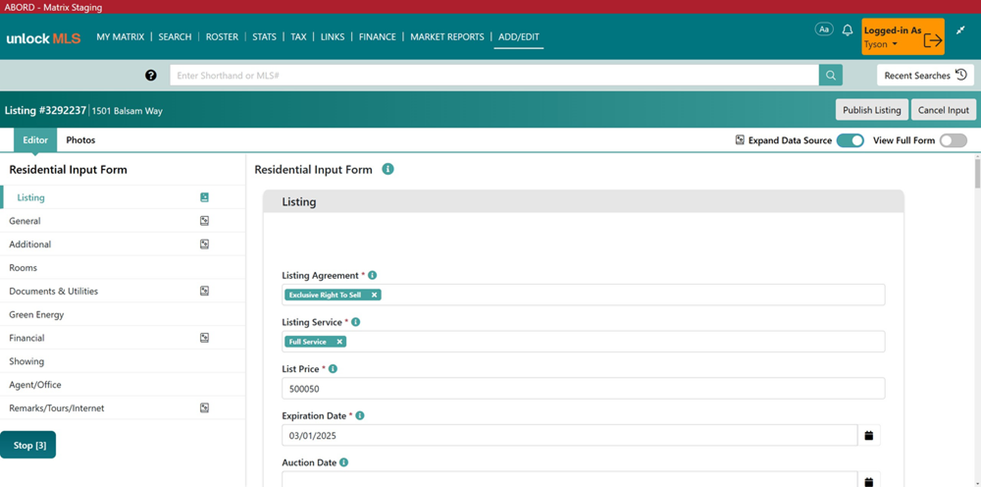Click the Recent Searches history clock icon
Screen dimensions: 981x487
(962, 75)
